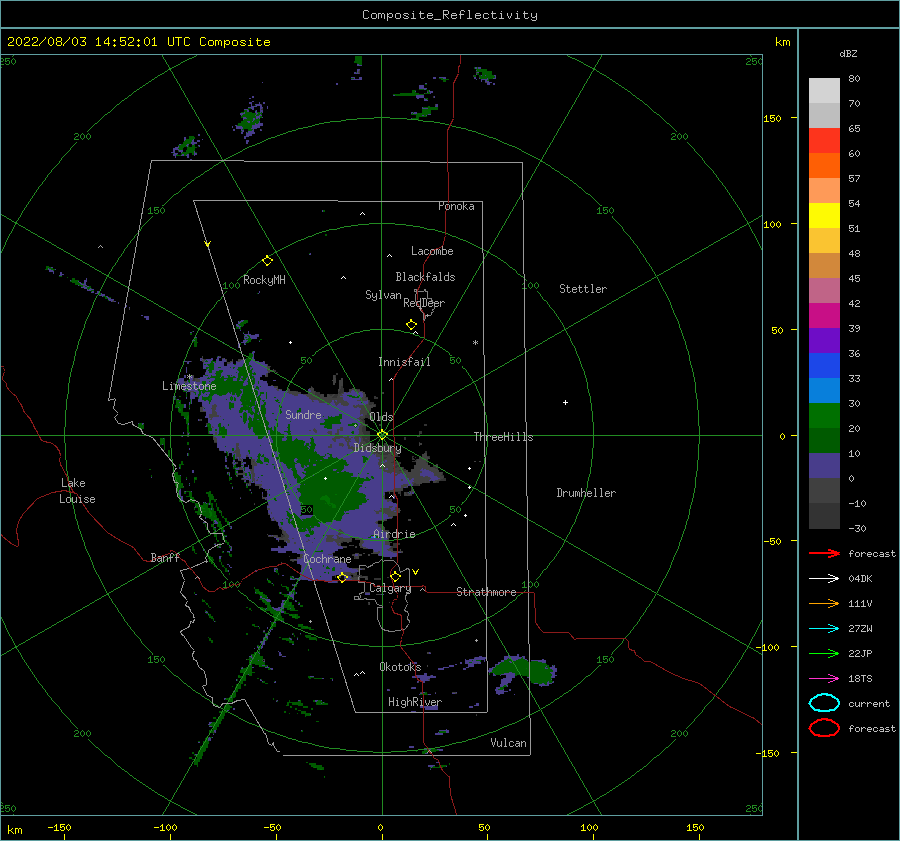
Task: Click the Composite_Reflectivity title text
Action: [x=449, y=15]
